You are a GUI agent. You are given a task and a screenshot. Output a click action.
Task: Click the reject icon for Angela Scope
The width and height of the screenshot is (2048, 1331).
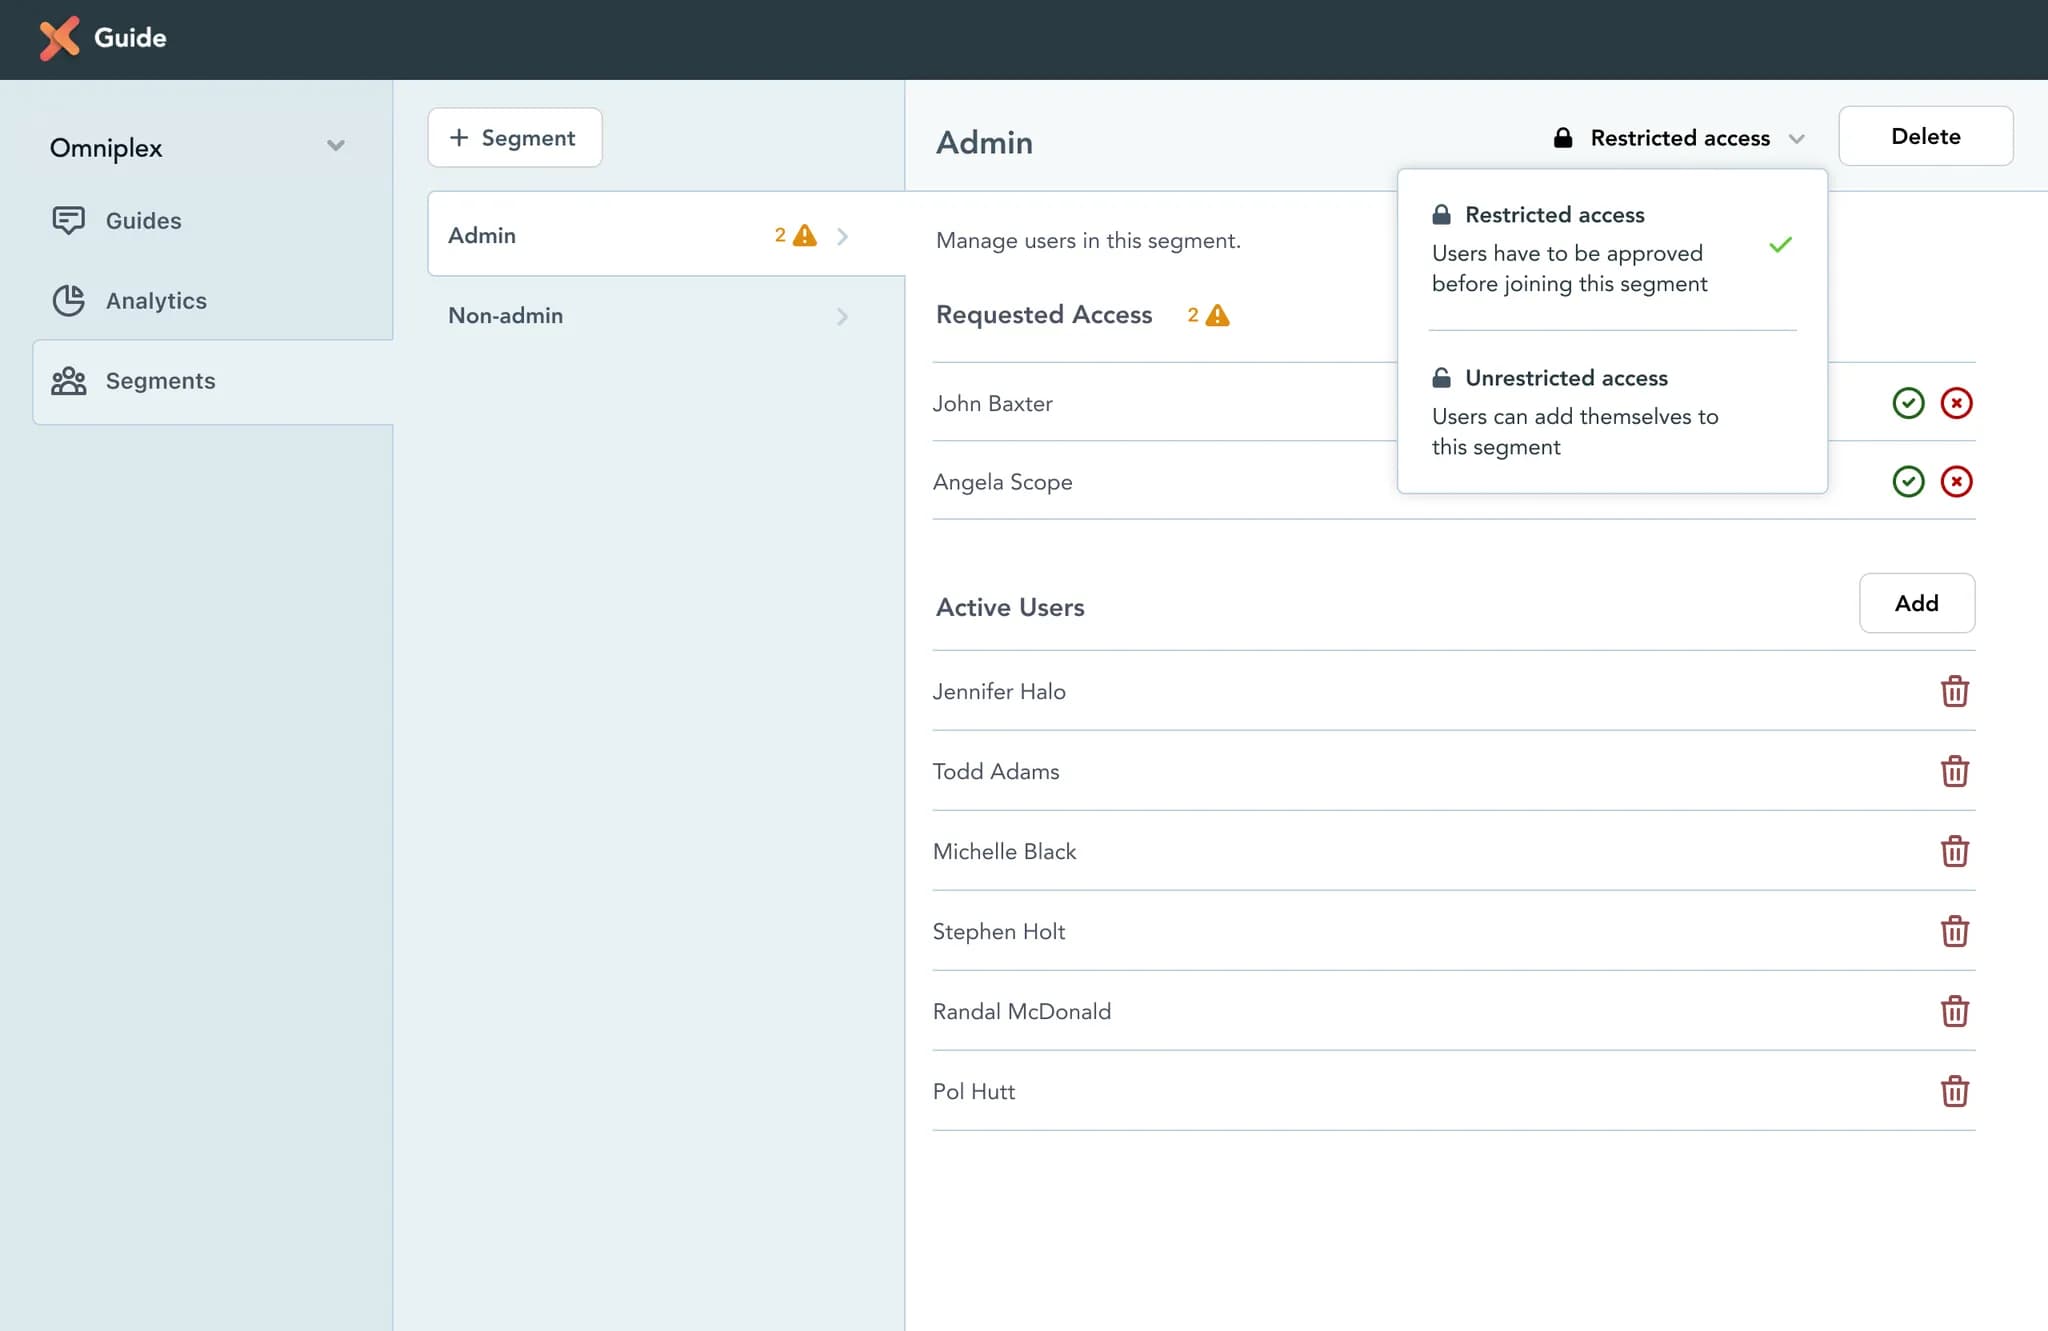tap(1957, 480)
